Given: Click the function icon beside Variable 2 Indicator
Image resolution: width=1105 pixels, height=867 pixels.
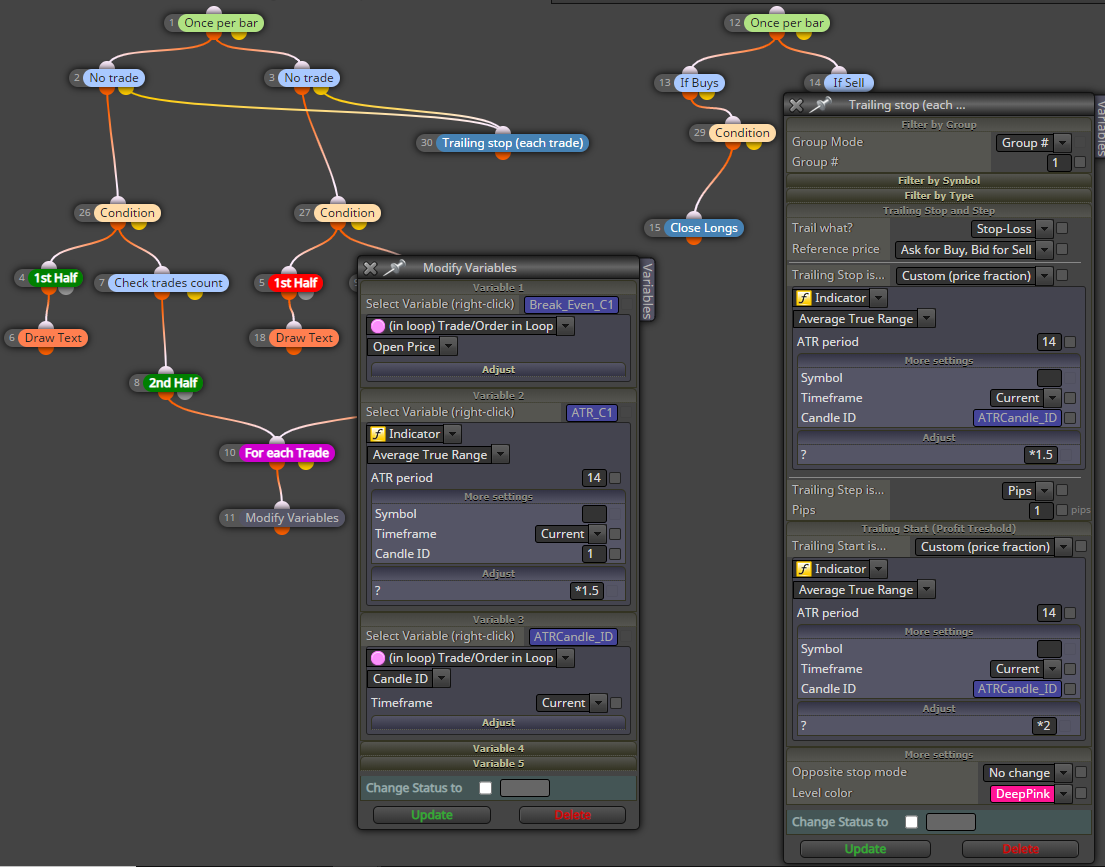Looking at the screenshot, I should point(378,434).
